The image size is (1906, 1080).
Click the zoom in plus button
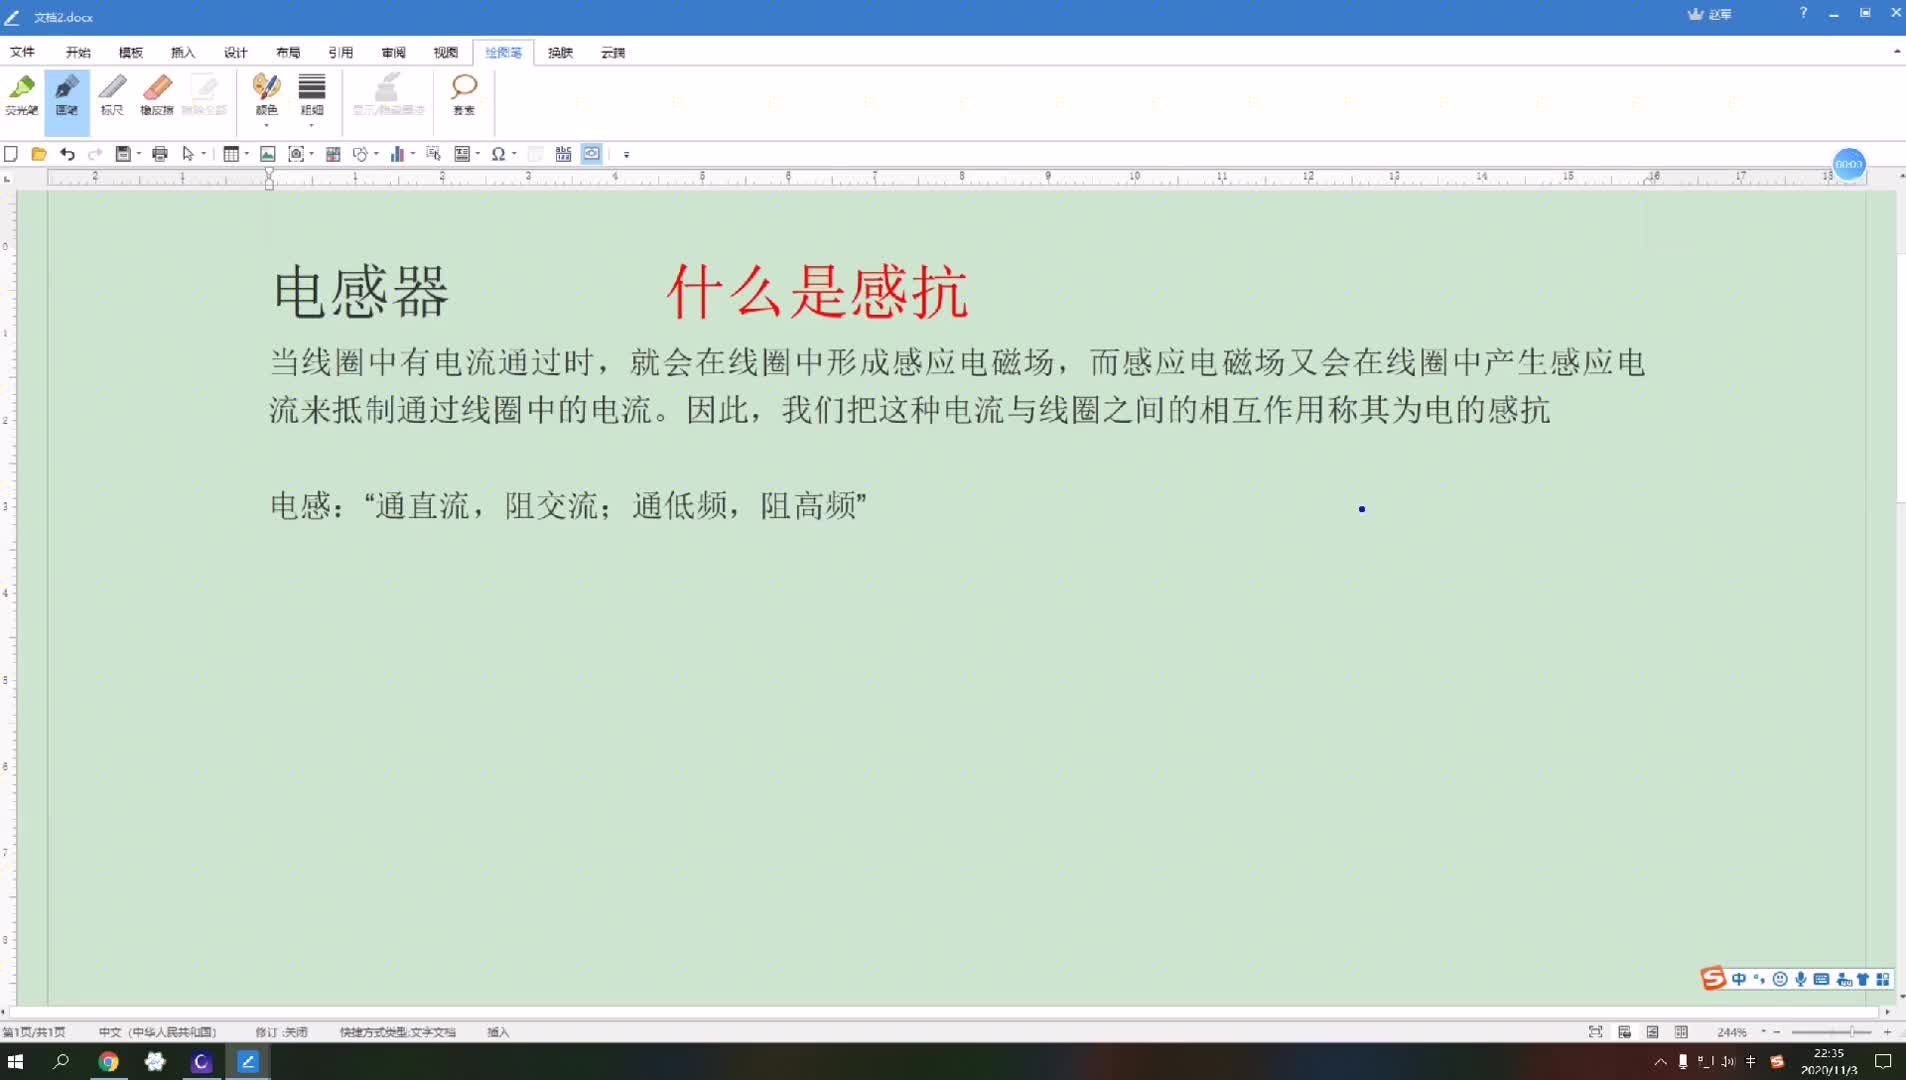click(1887, 1032)
